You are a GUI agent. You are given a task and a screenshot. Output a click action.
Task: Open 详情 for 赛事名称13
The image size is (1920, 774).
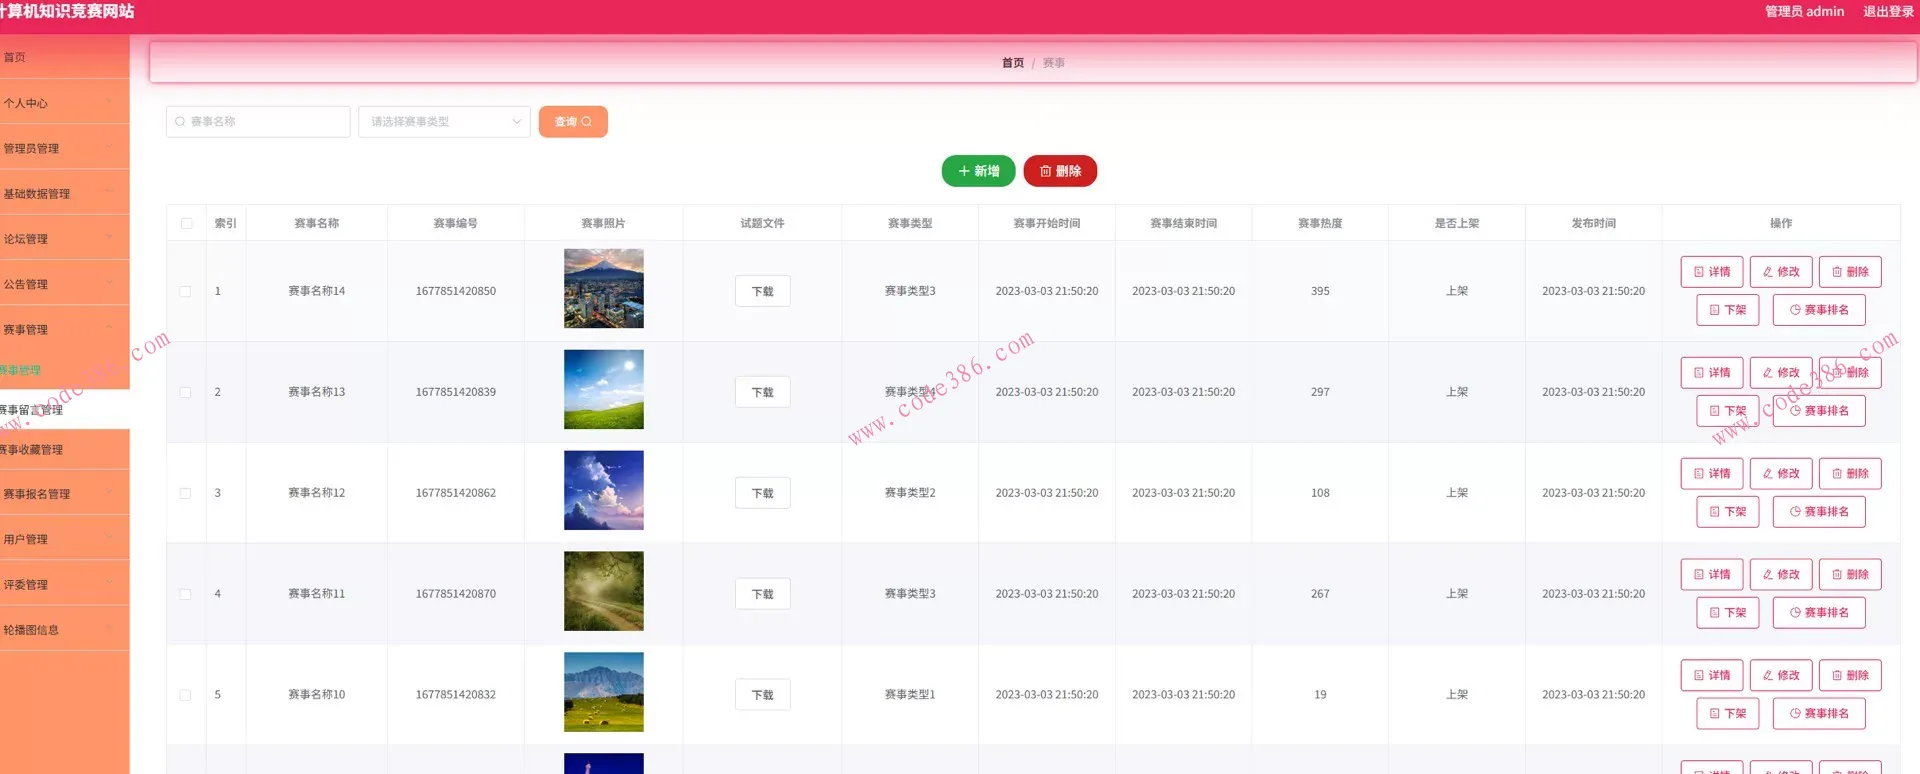pyautogui.click(x=1712, y=373)
